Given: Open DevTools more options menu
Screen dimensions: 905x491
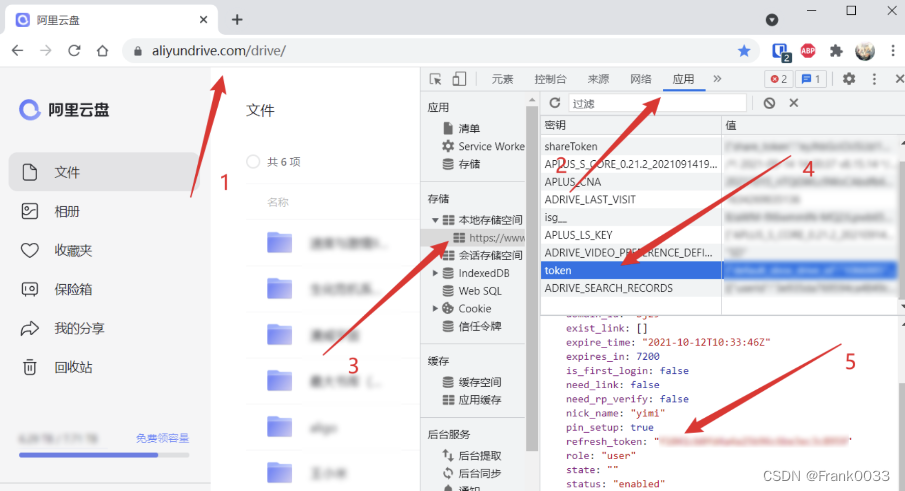Looking at the screenshot, I should 874,79.
